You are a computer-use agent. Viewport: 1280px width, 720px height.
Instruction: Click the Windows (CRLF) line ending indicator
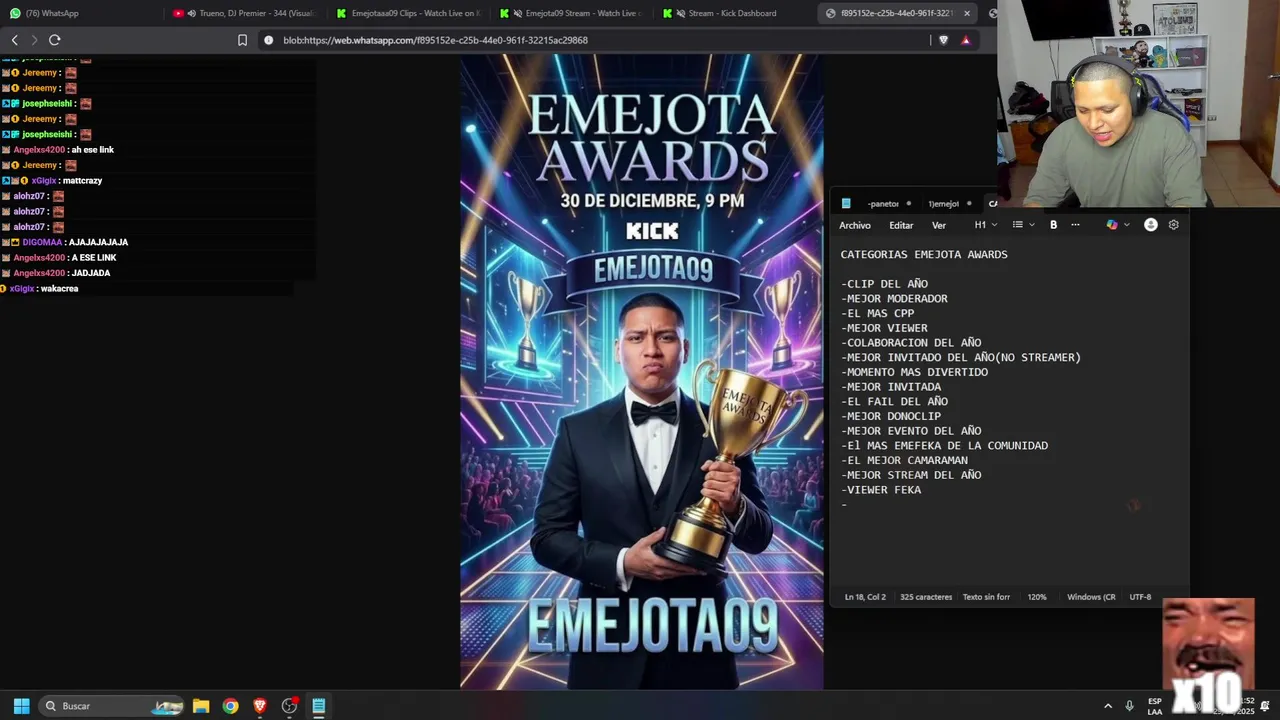tap(1091, 597)
